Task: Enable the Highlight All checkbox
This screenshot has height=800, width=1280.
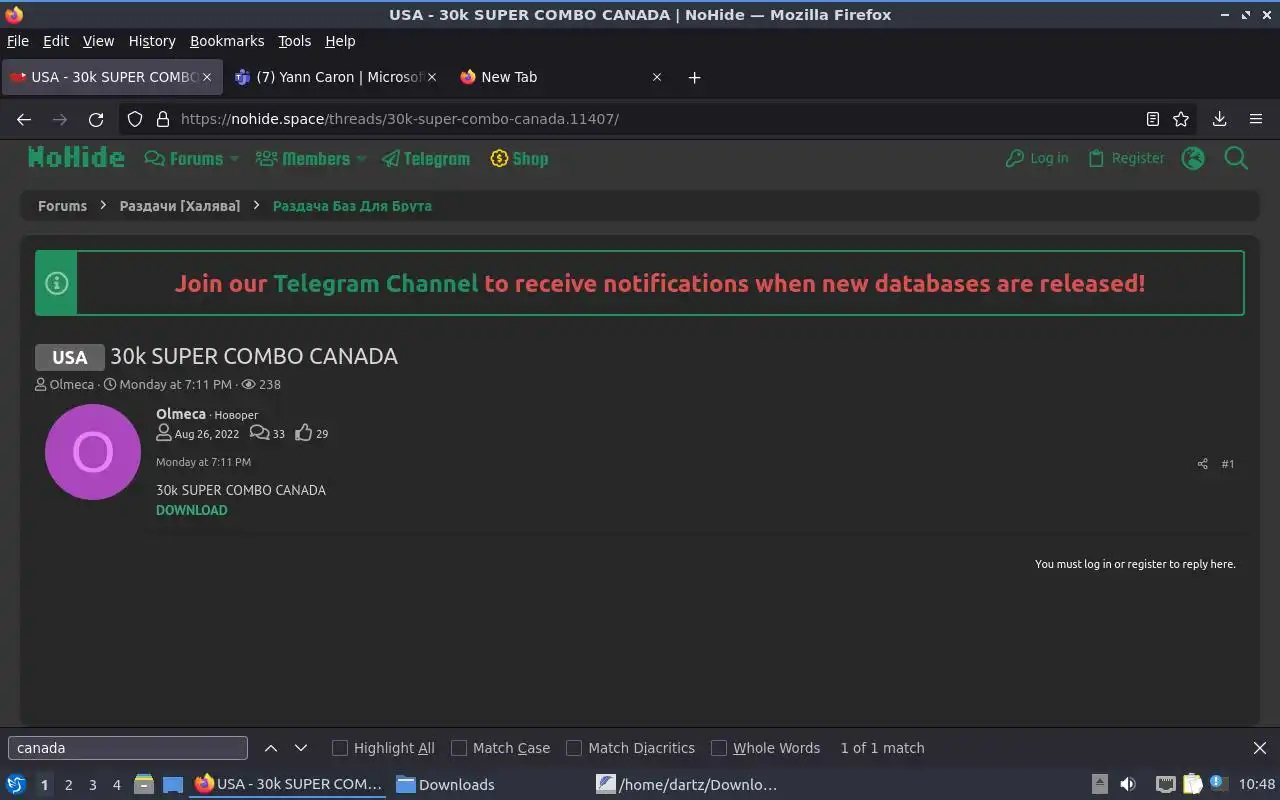Action: 340,748
